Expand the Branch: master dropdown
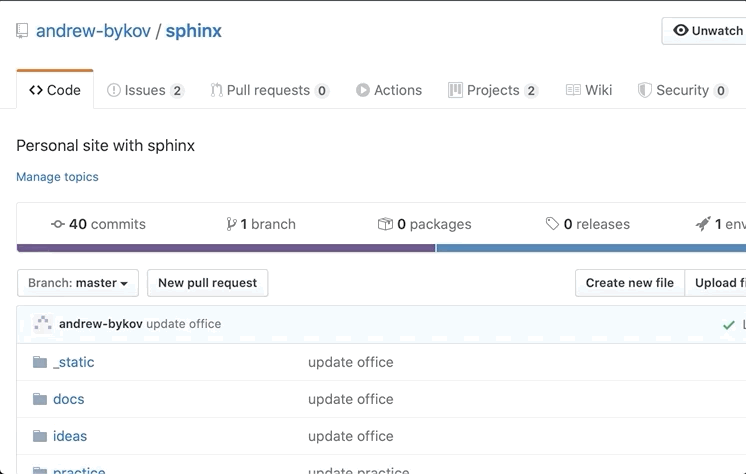The height and width of the screenshot is (474, 746). [78, 283]
